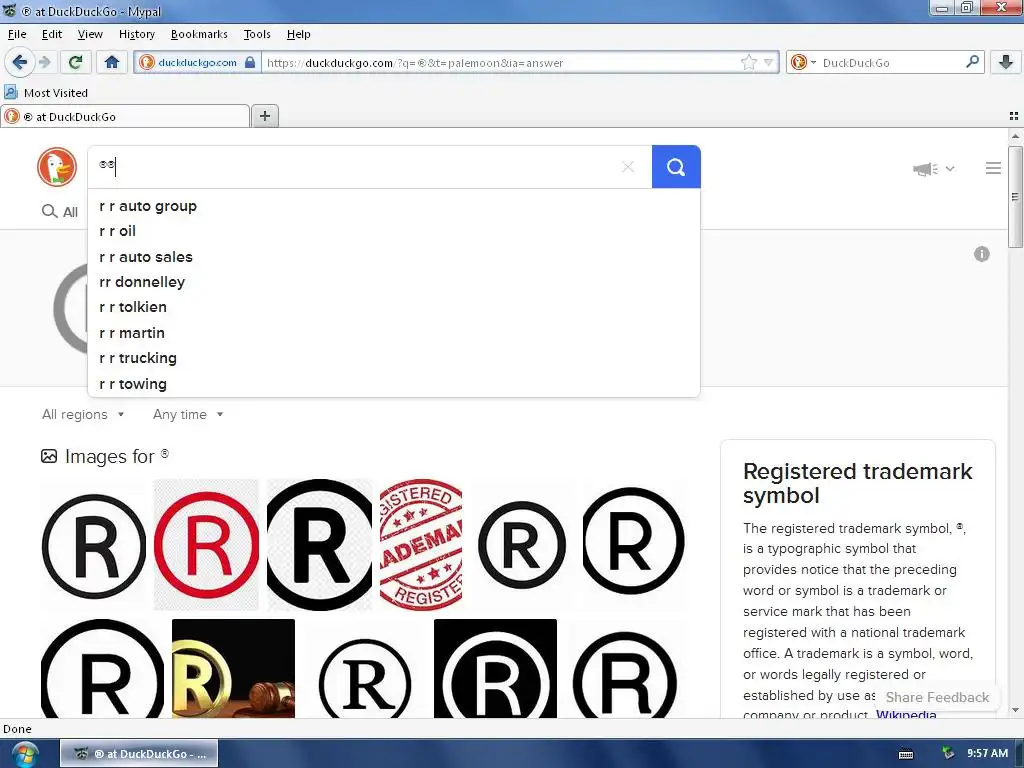Image resolution: width=1024 pixels, height=768 pixels.
Task: Expand the Any time filter
Action: pos(188,414)
